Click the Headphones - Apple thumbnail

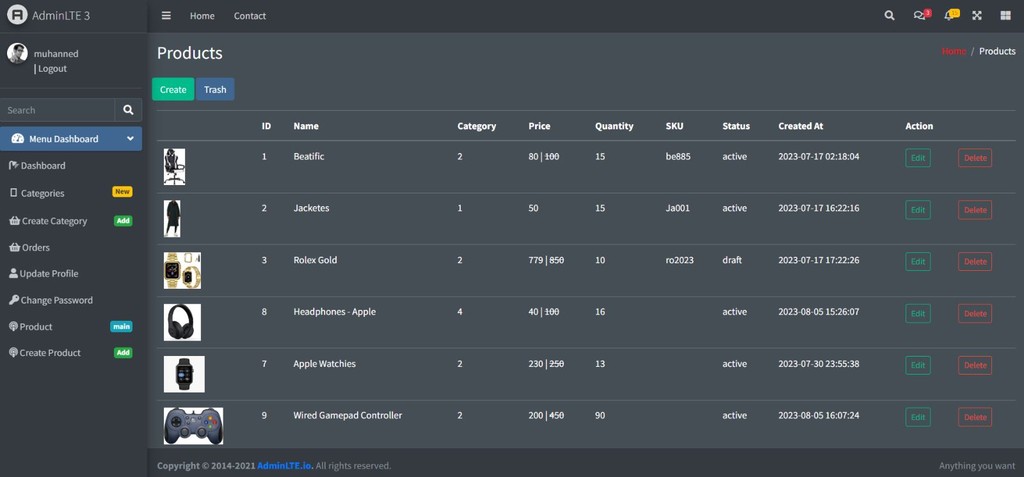(182, 322)
